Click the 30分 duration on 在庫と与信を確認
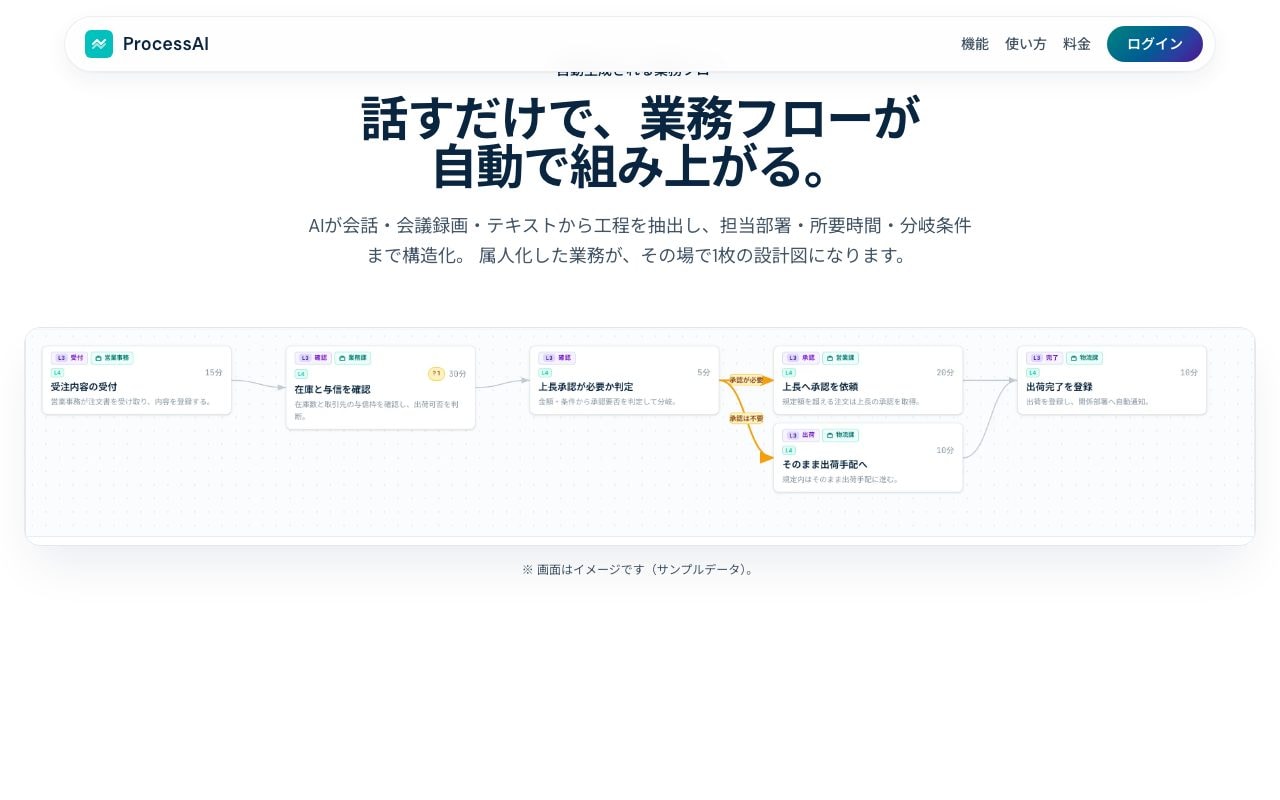The image size is (1280, 800). [x=457, y=373]
